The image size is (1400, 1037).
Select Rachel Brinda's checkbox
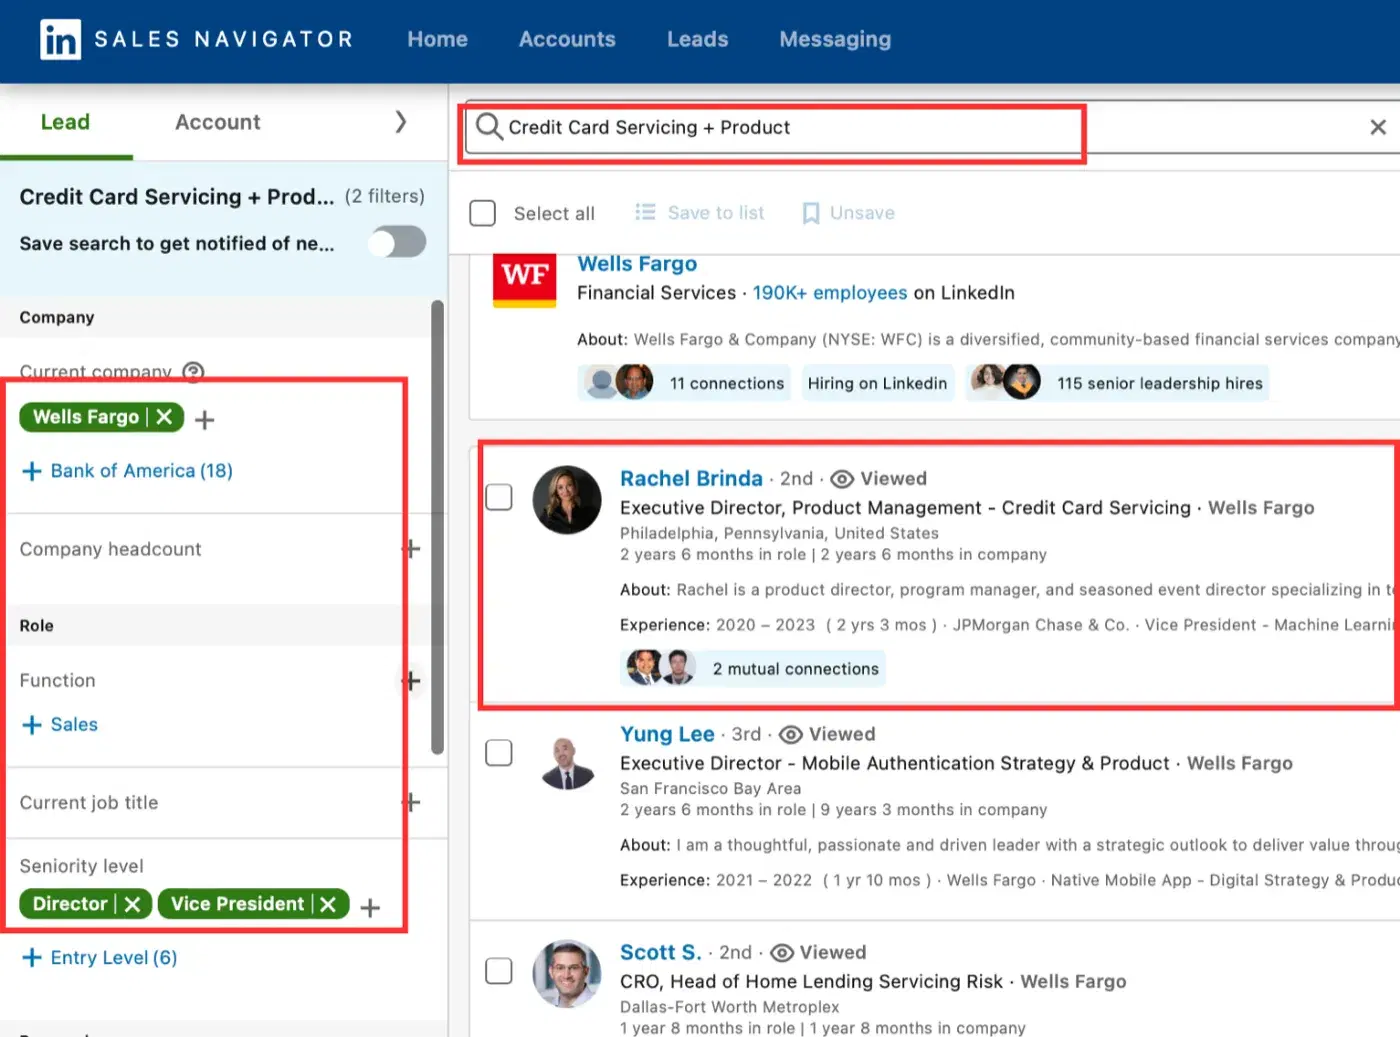tap(499, 497)
